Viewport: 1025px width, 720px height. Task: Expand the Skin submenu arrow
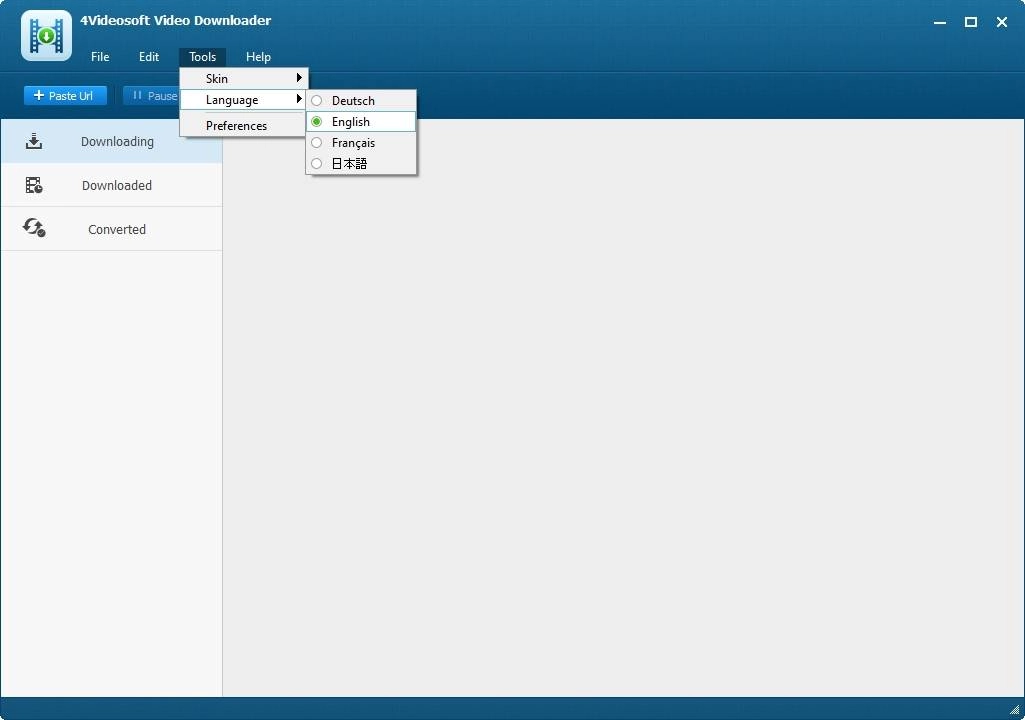299,78
